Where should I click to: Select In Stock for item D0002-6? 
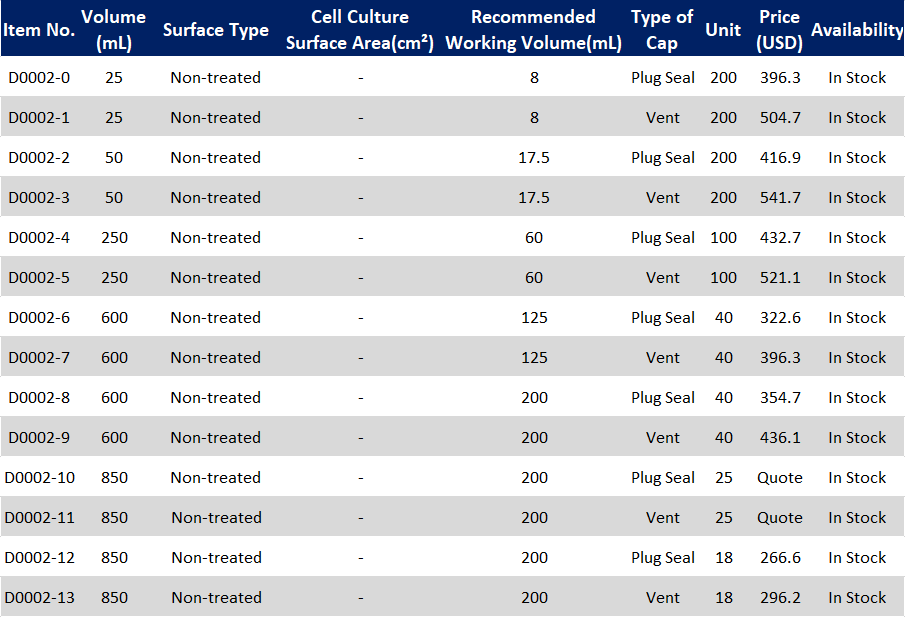pos(857,317)
